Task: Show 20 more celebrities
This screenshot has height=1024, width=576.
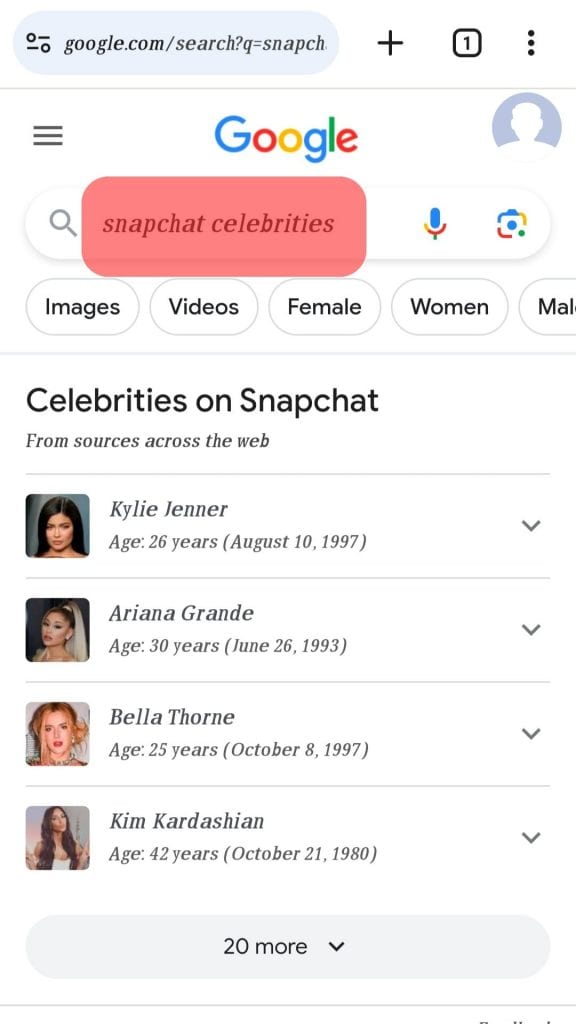Action: [286, 946]
